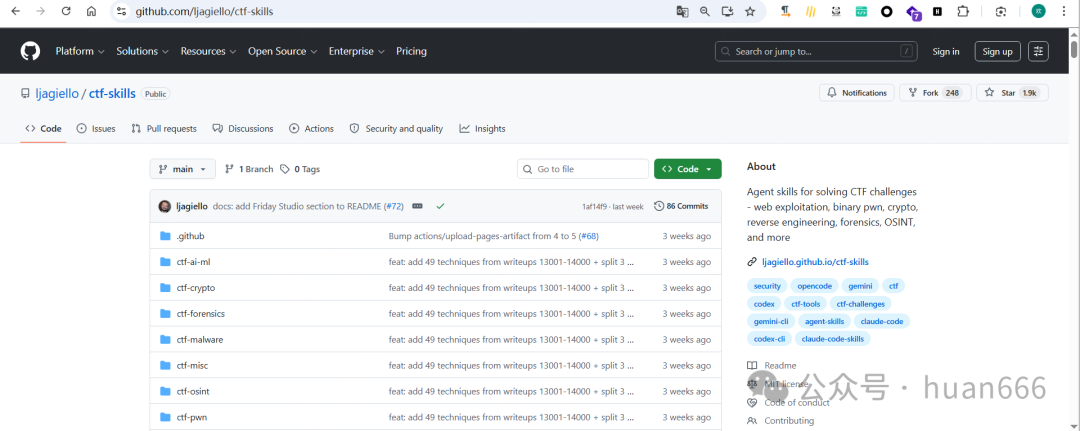
Task: Open the Discussions tab
Action: coord(243,129)
